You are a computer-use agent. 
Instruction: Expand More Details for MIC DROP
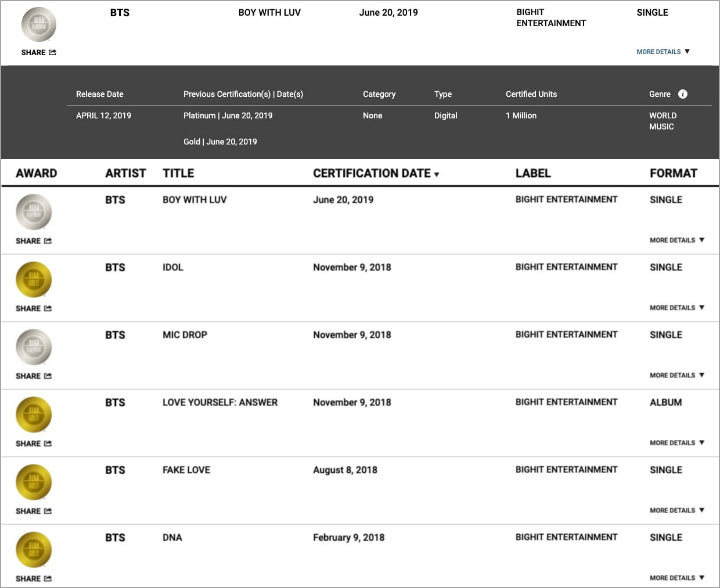(677, 375)
